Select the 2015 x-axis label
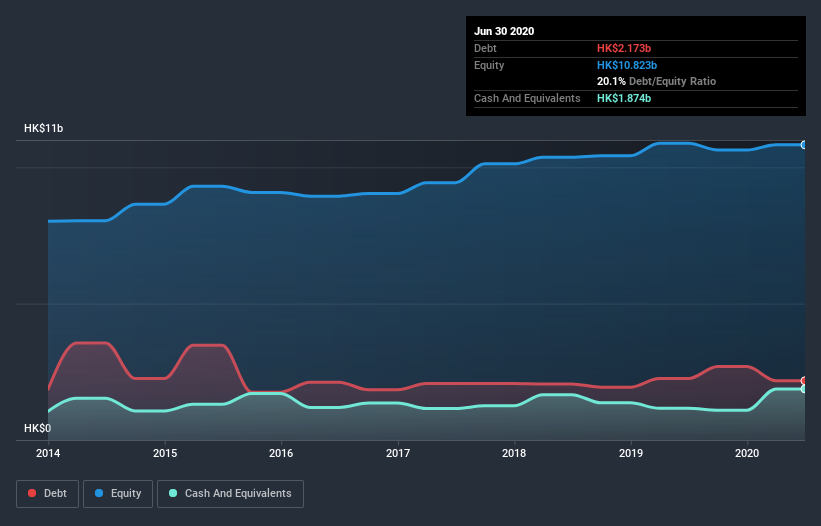 point(165,453)
